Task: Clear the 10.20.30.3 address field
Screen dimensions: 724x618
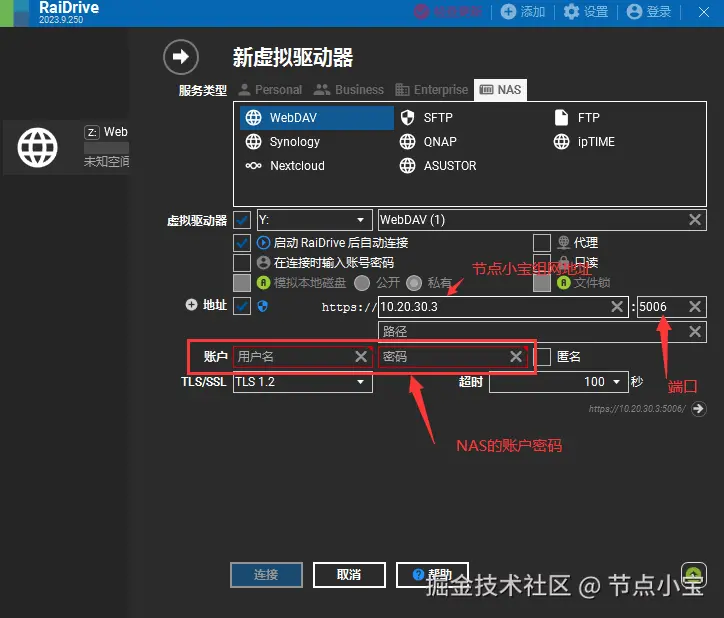Action: 617,307
